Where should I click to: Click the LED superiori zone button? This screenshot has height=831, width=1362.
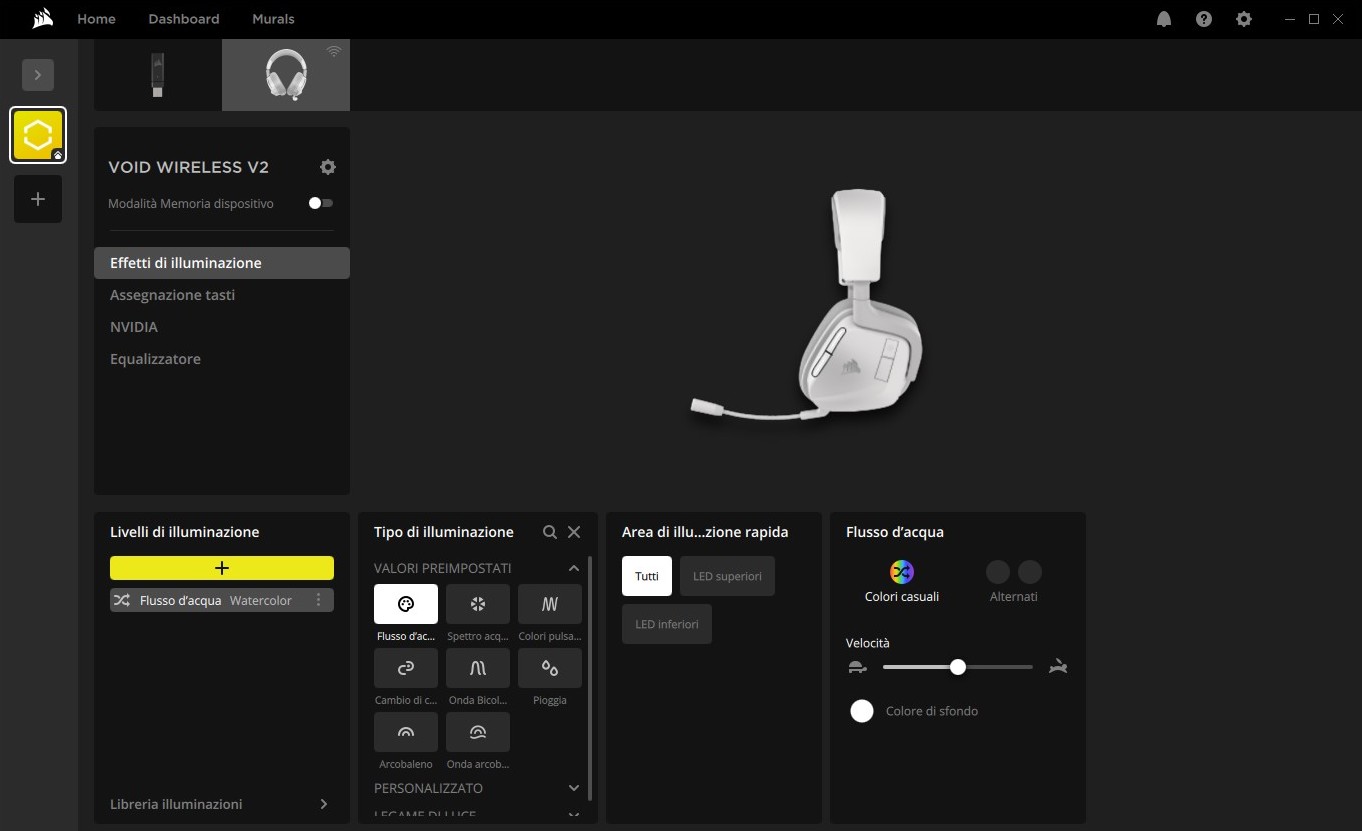tap(727, 576)
